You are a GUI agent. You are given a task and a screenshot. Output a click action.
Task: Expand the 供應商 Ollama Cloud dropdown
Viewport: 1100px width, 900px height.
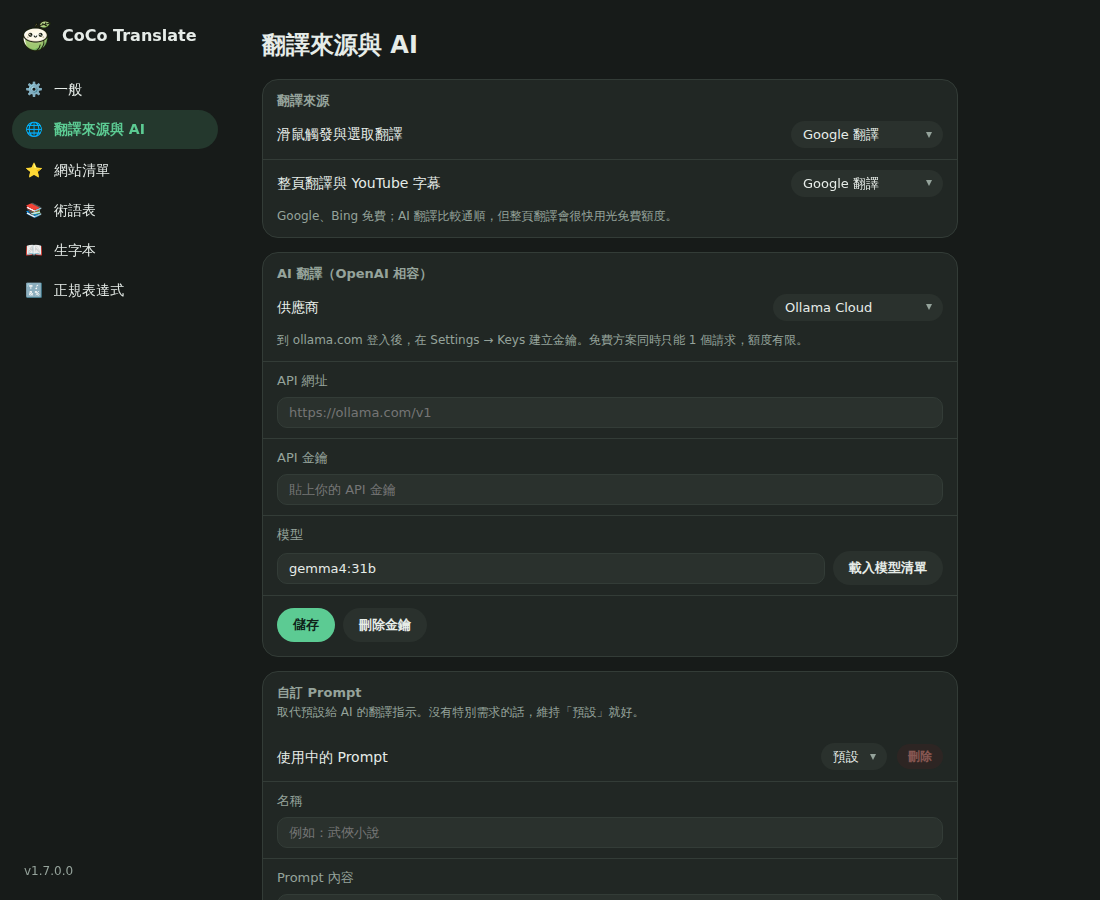tap(857, 307)
